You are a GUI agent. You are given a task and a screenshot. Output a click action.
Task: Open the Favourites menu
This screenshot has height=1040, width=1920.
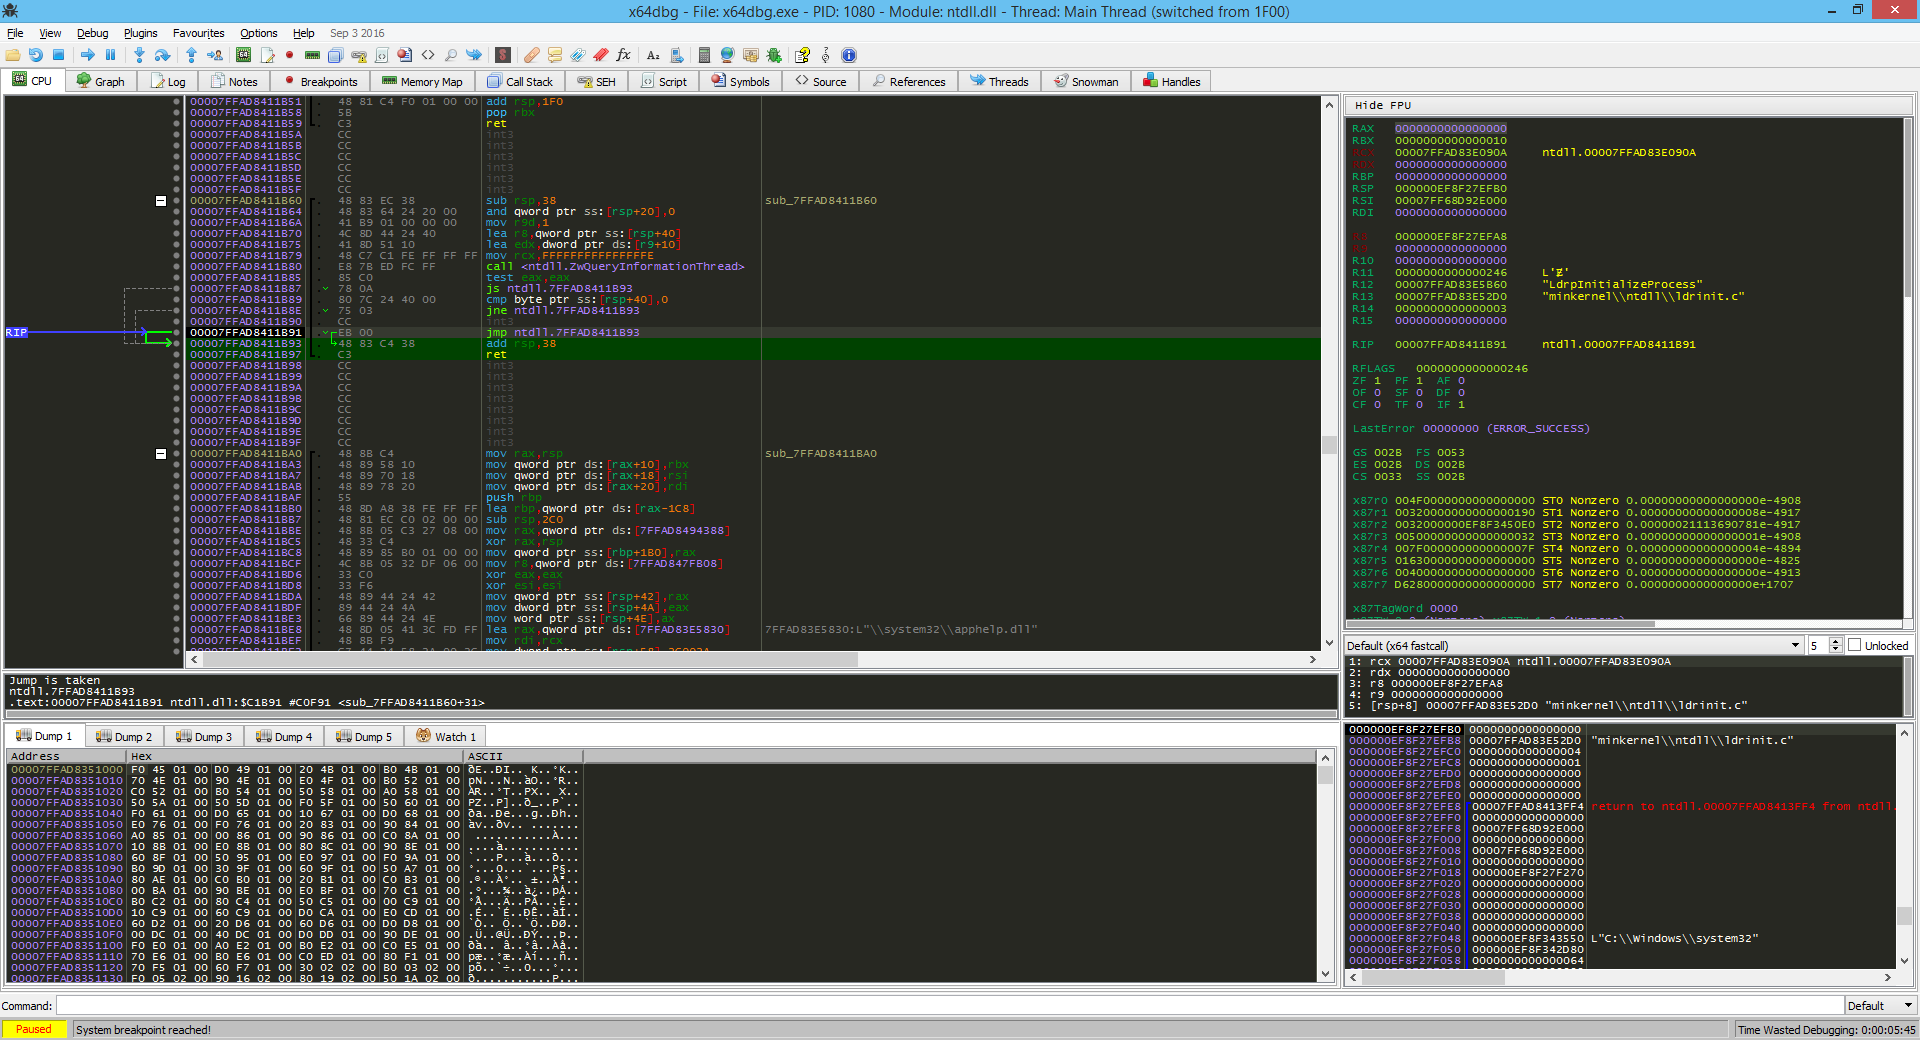199,33
